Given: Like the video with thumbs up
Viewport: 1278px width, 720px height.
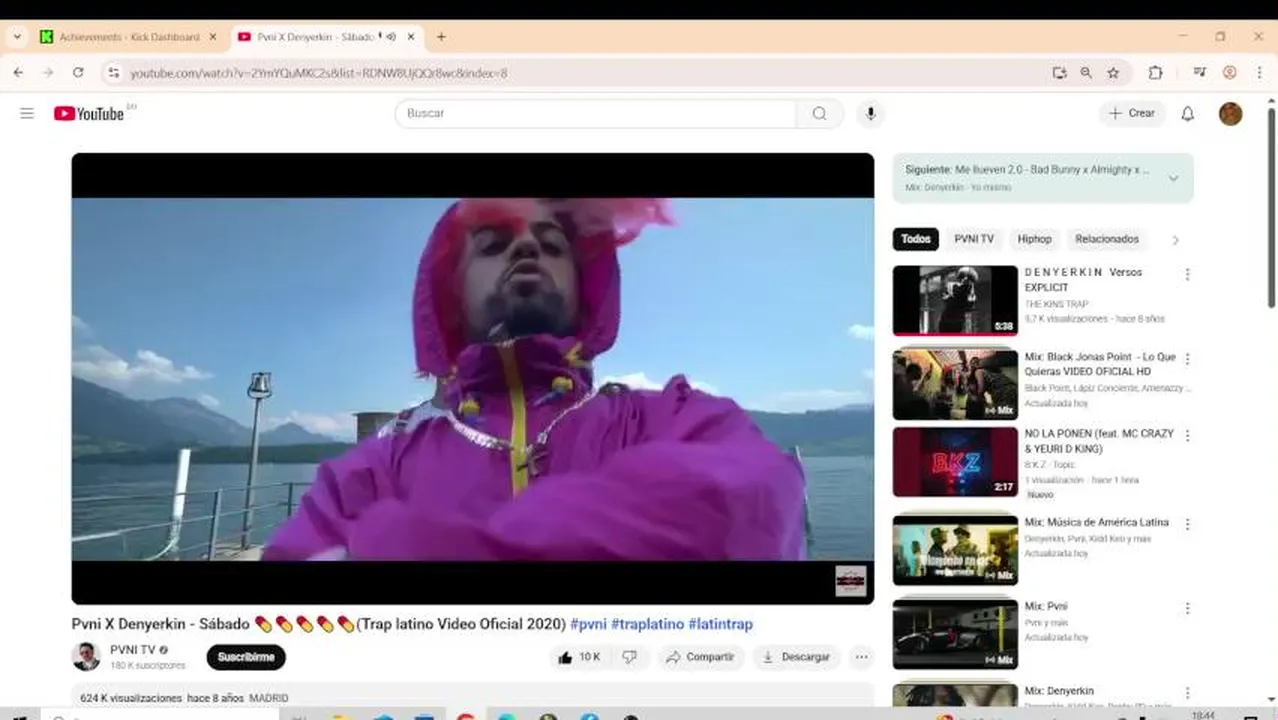Looking at the screenshot, I should [x=578, y=657].
